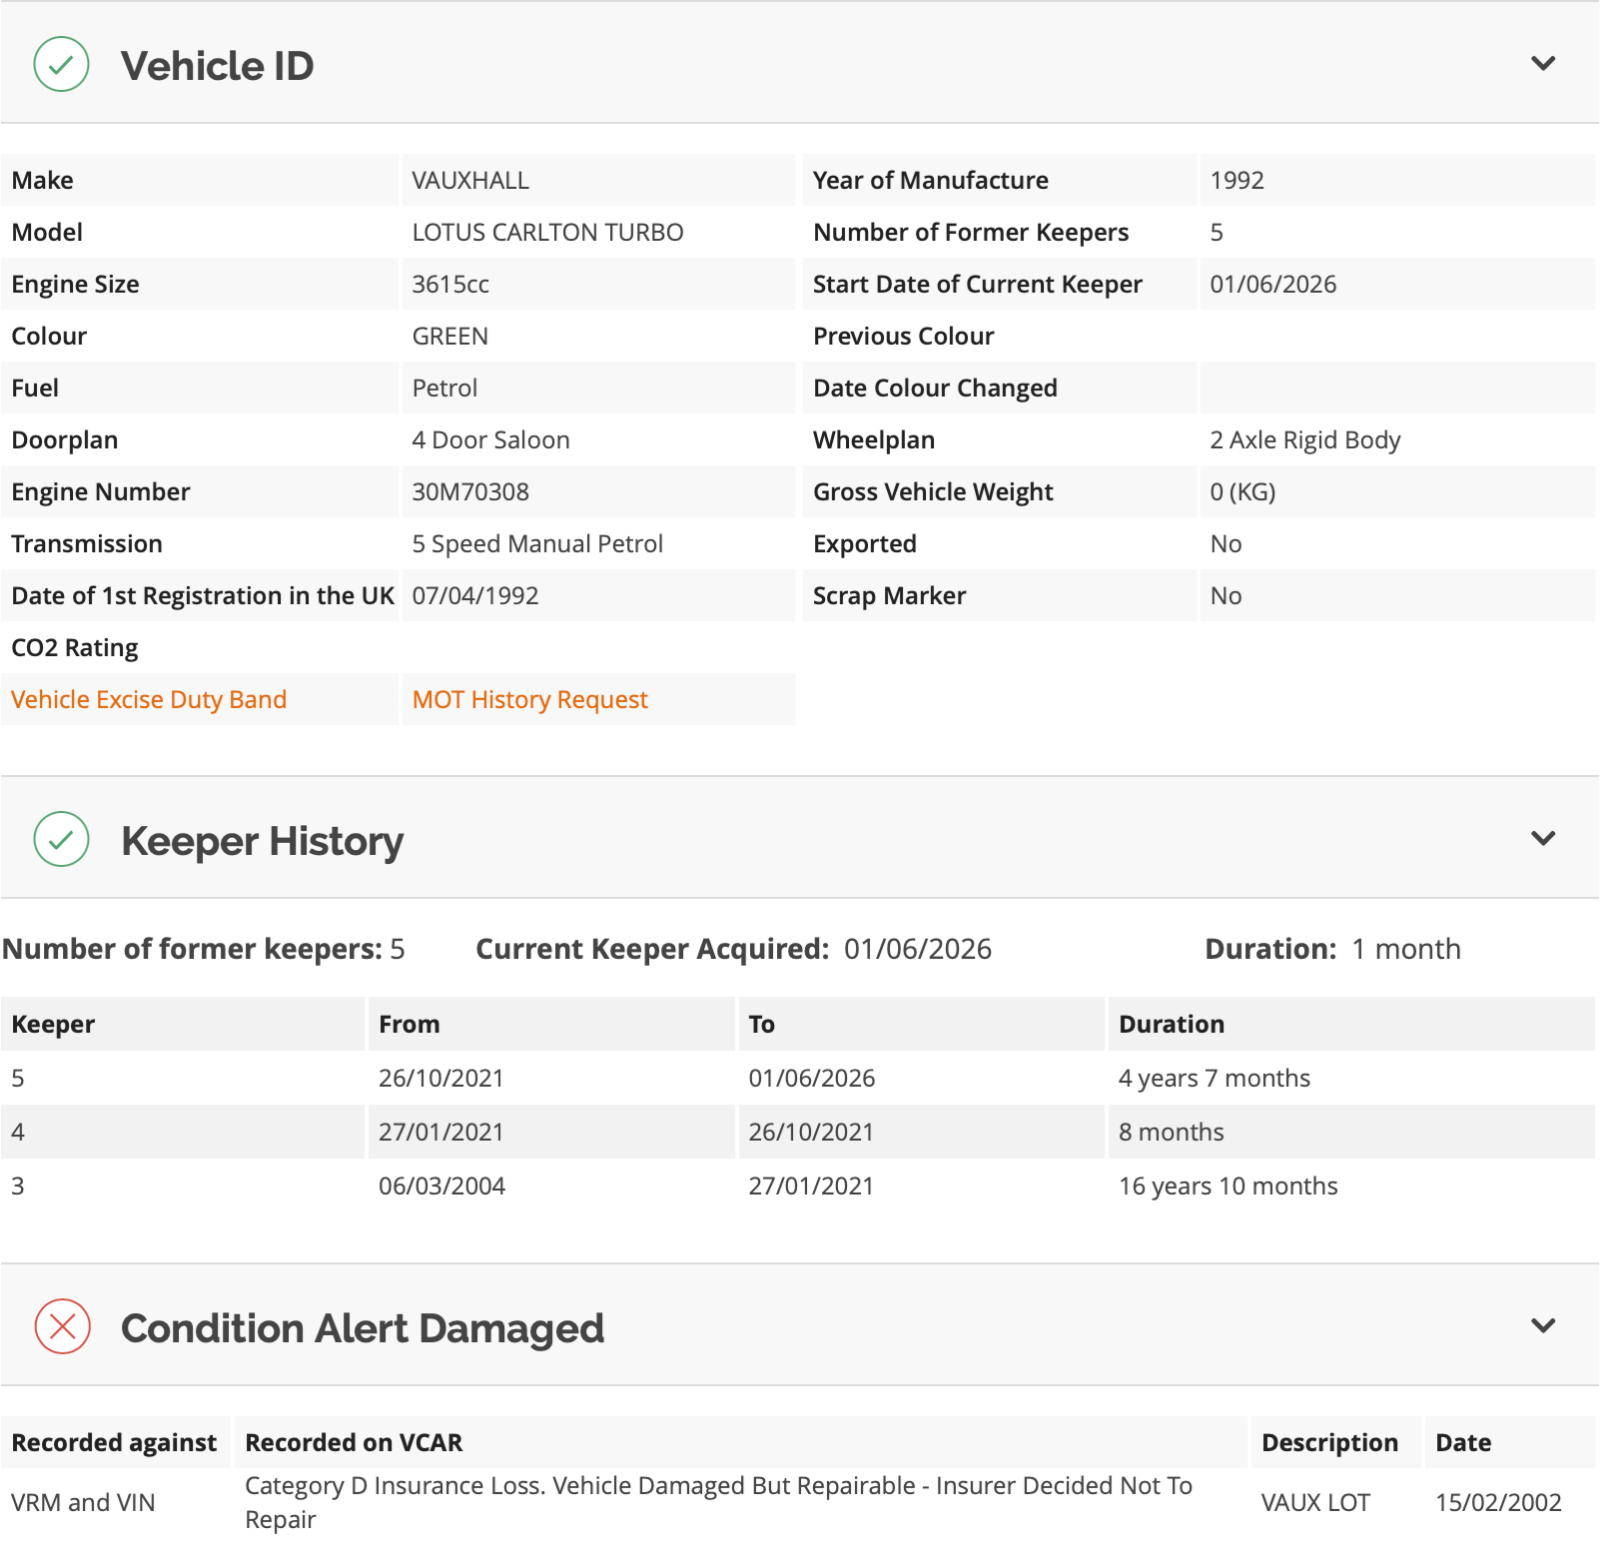This screenshot has height=1556, width=1600.
Task: Click the CO2 Rating label
Action: point(75,648)
